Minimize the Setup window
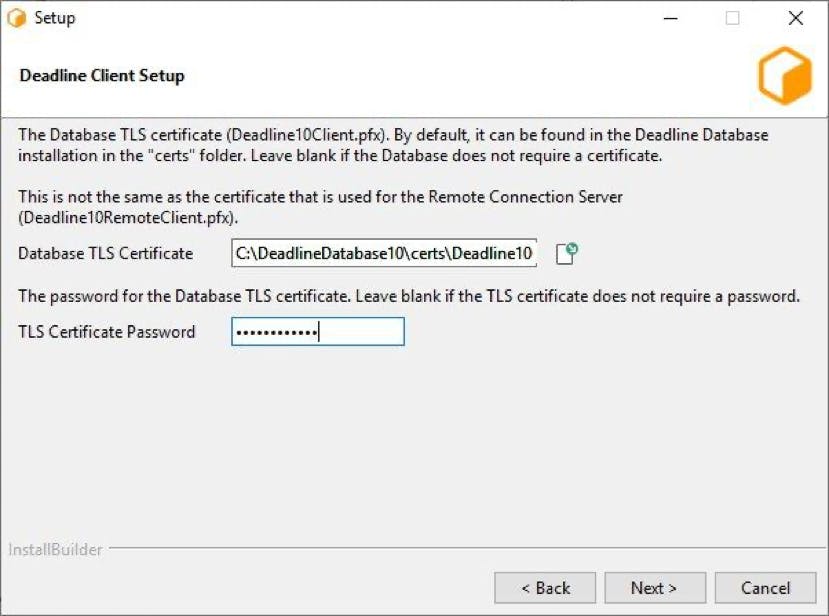This screenshot has width=829, height=616. coord(671,19)
